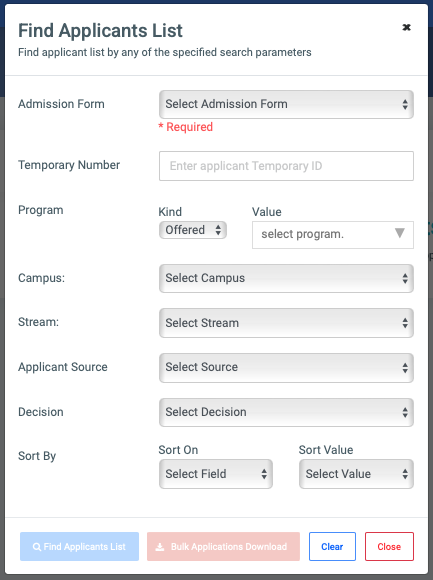433x580 pixels.
Task: Click the Temporary Number input field
Action: pyautogui.click(x=286, y=166)
